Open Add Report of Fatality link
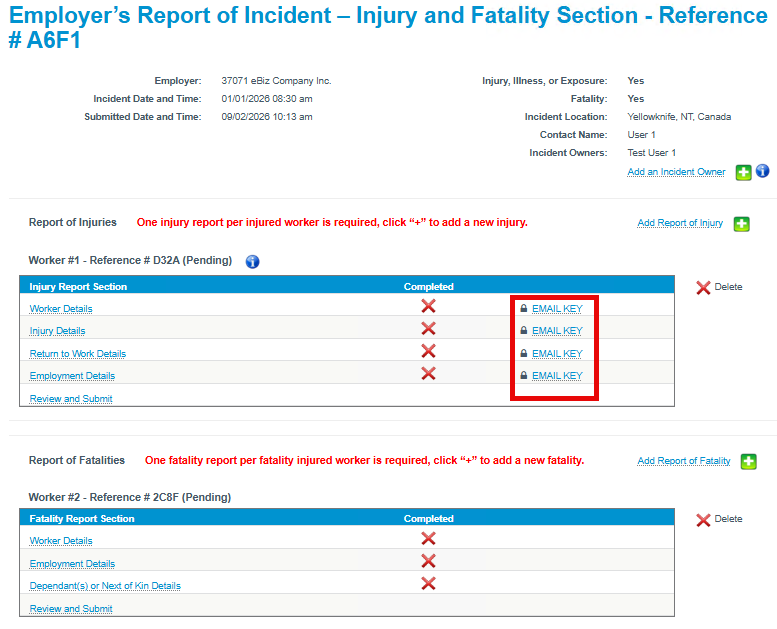 point(684,461)
